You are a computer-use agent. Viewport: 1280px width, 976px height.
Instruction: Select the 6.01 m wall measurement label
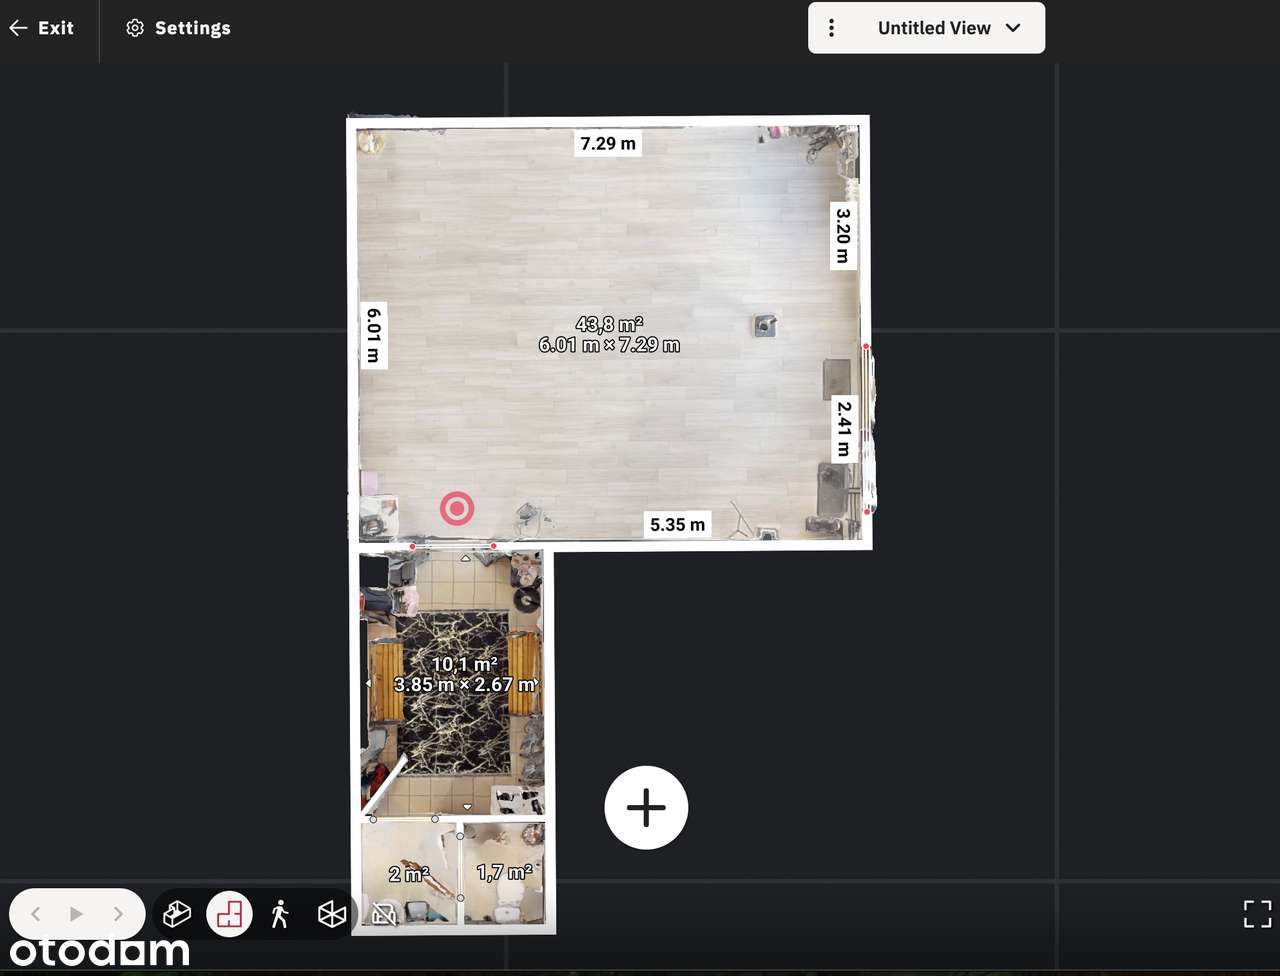[x=374, y=335]
